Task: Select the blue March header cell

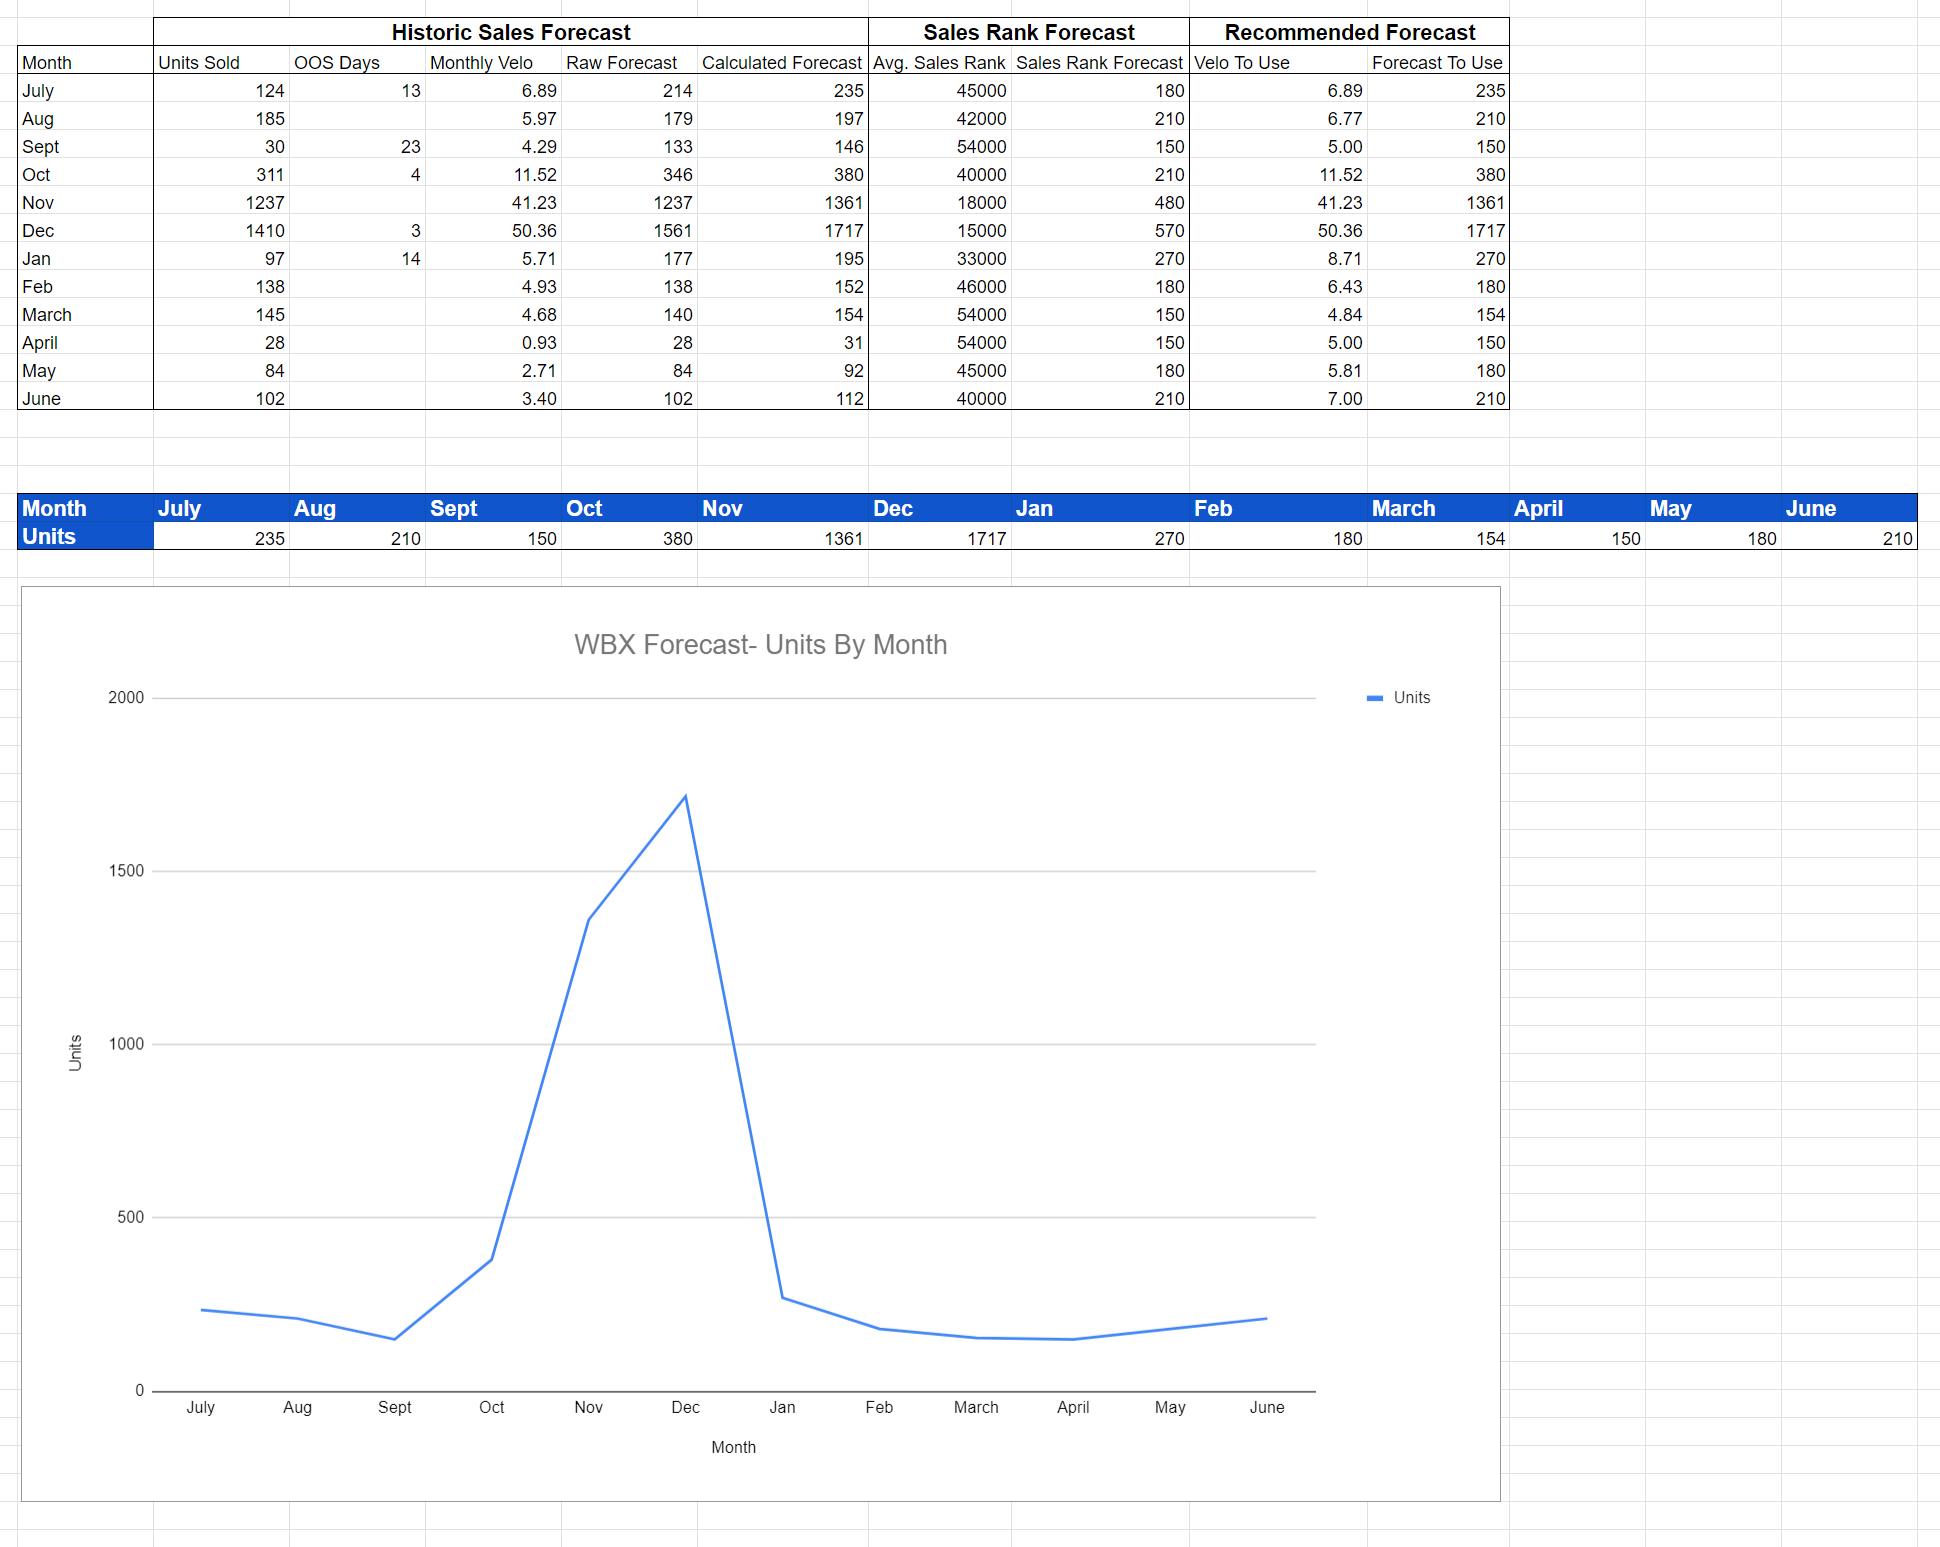Action: click(x=1403, y=508)
